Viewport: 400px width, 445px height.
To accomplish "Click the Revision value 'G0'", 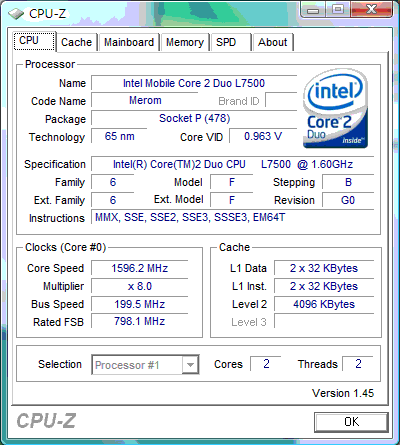I will tap(348, 200).
